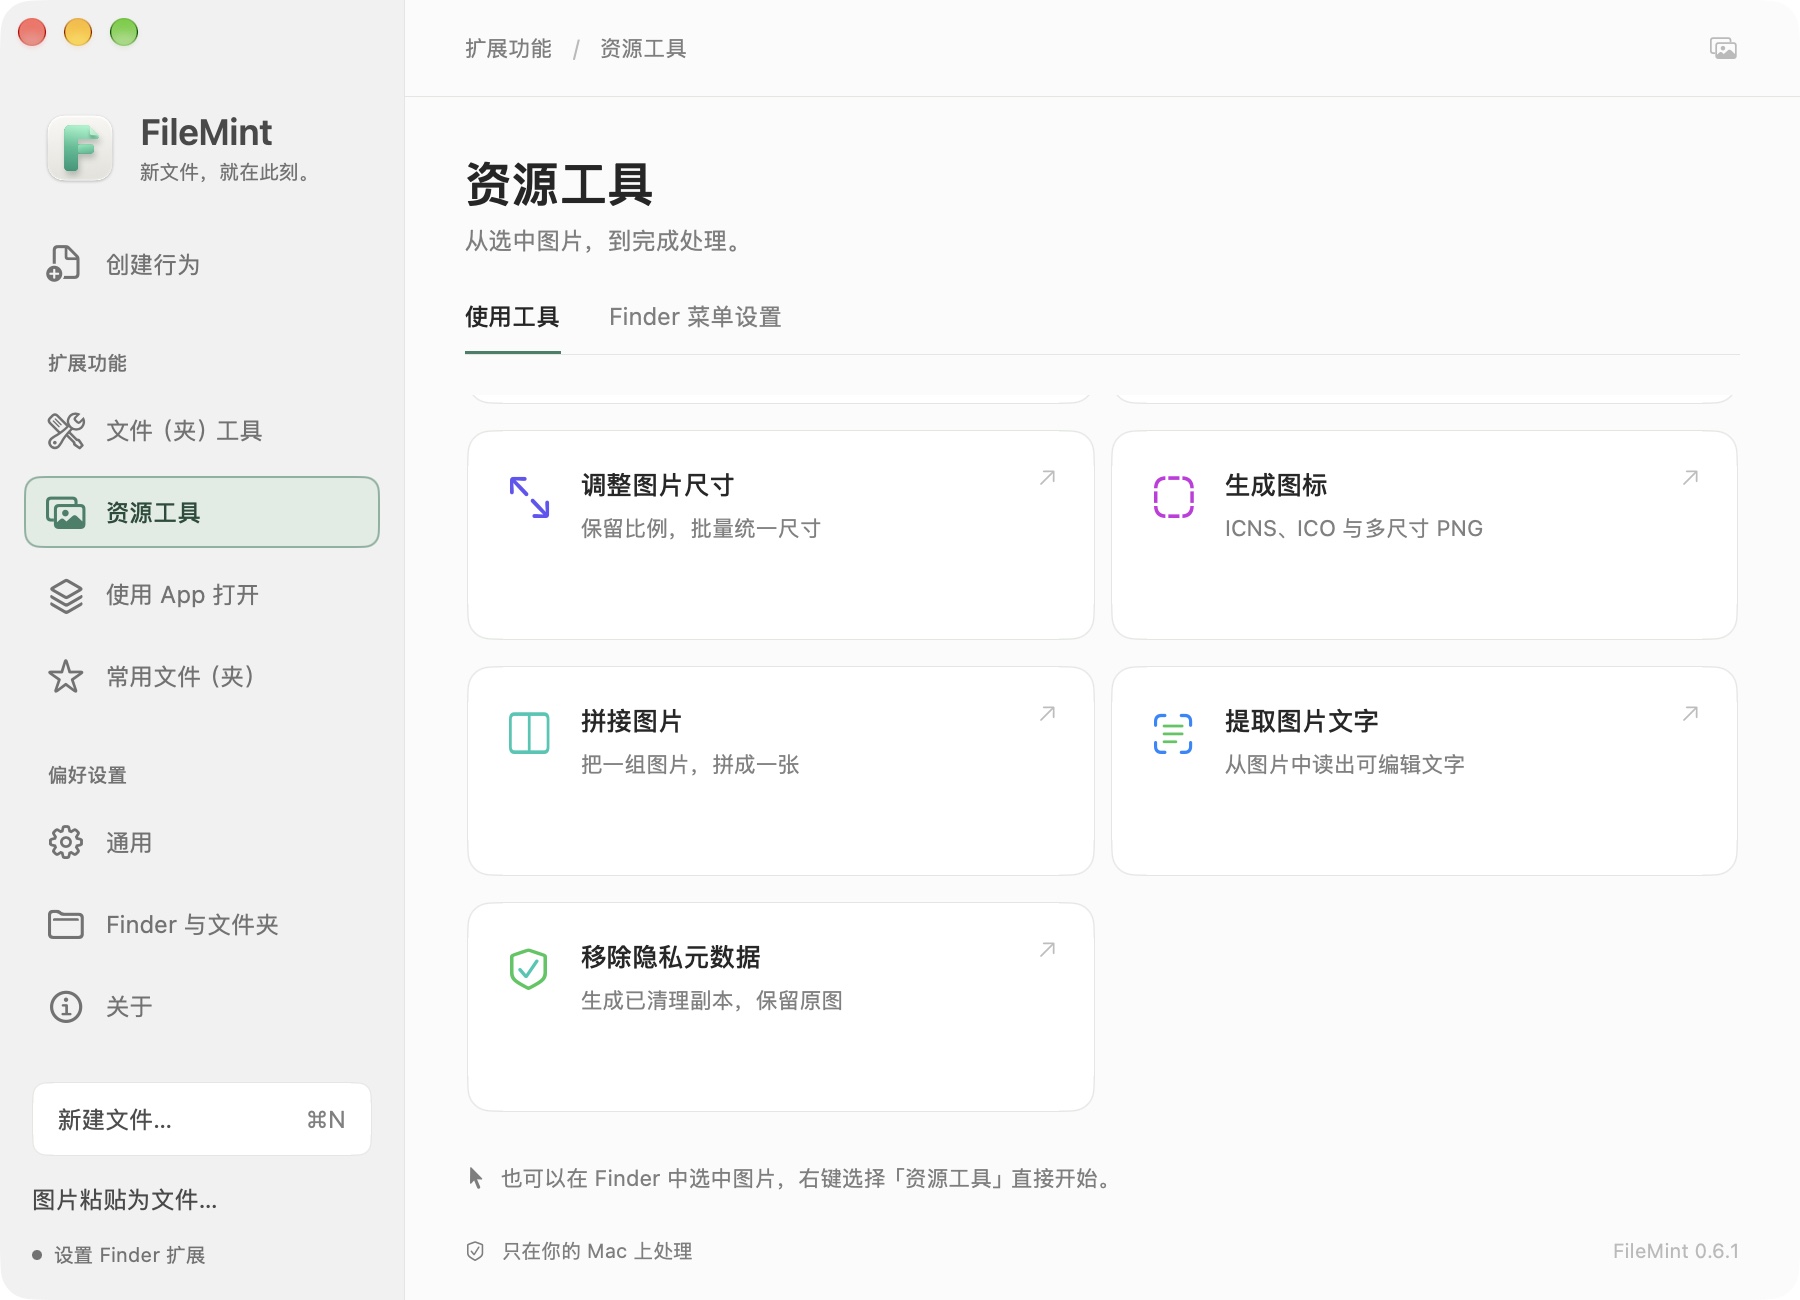Image resolution: width=1800 pixels, height=1300 pixels.
Task: Open the 生成图标 card title
Action: coord(1276,486)
